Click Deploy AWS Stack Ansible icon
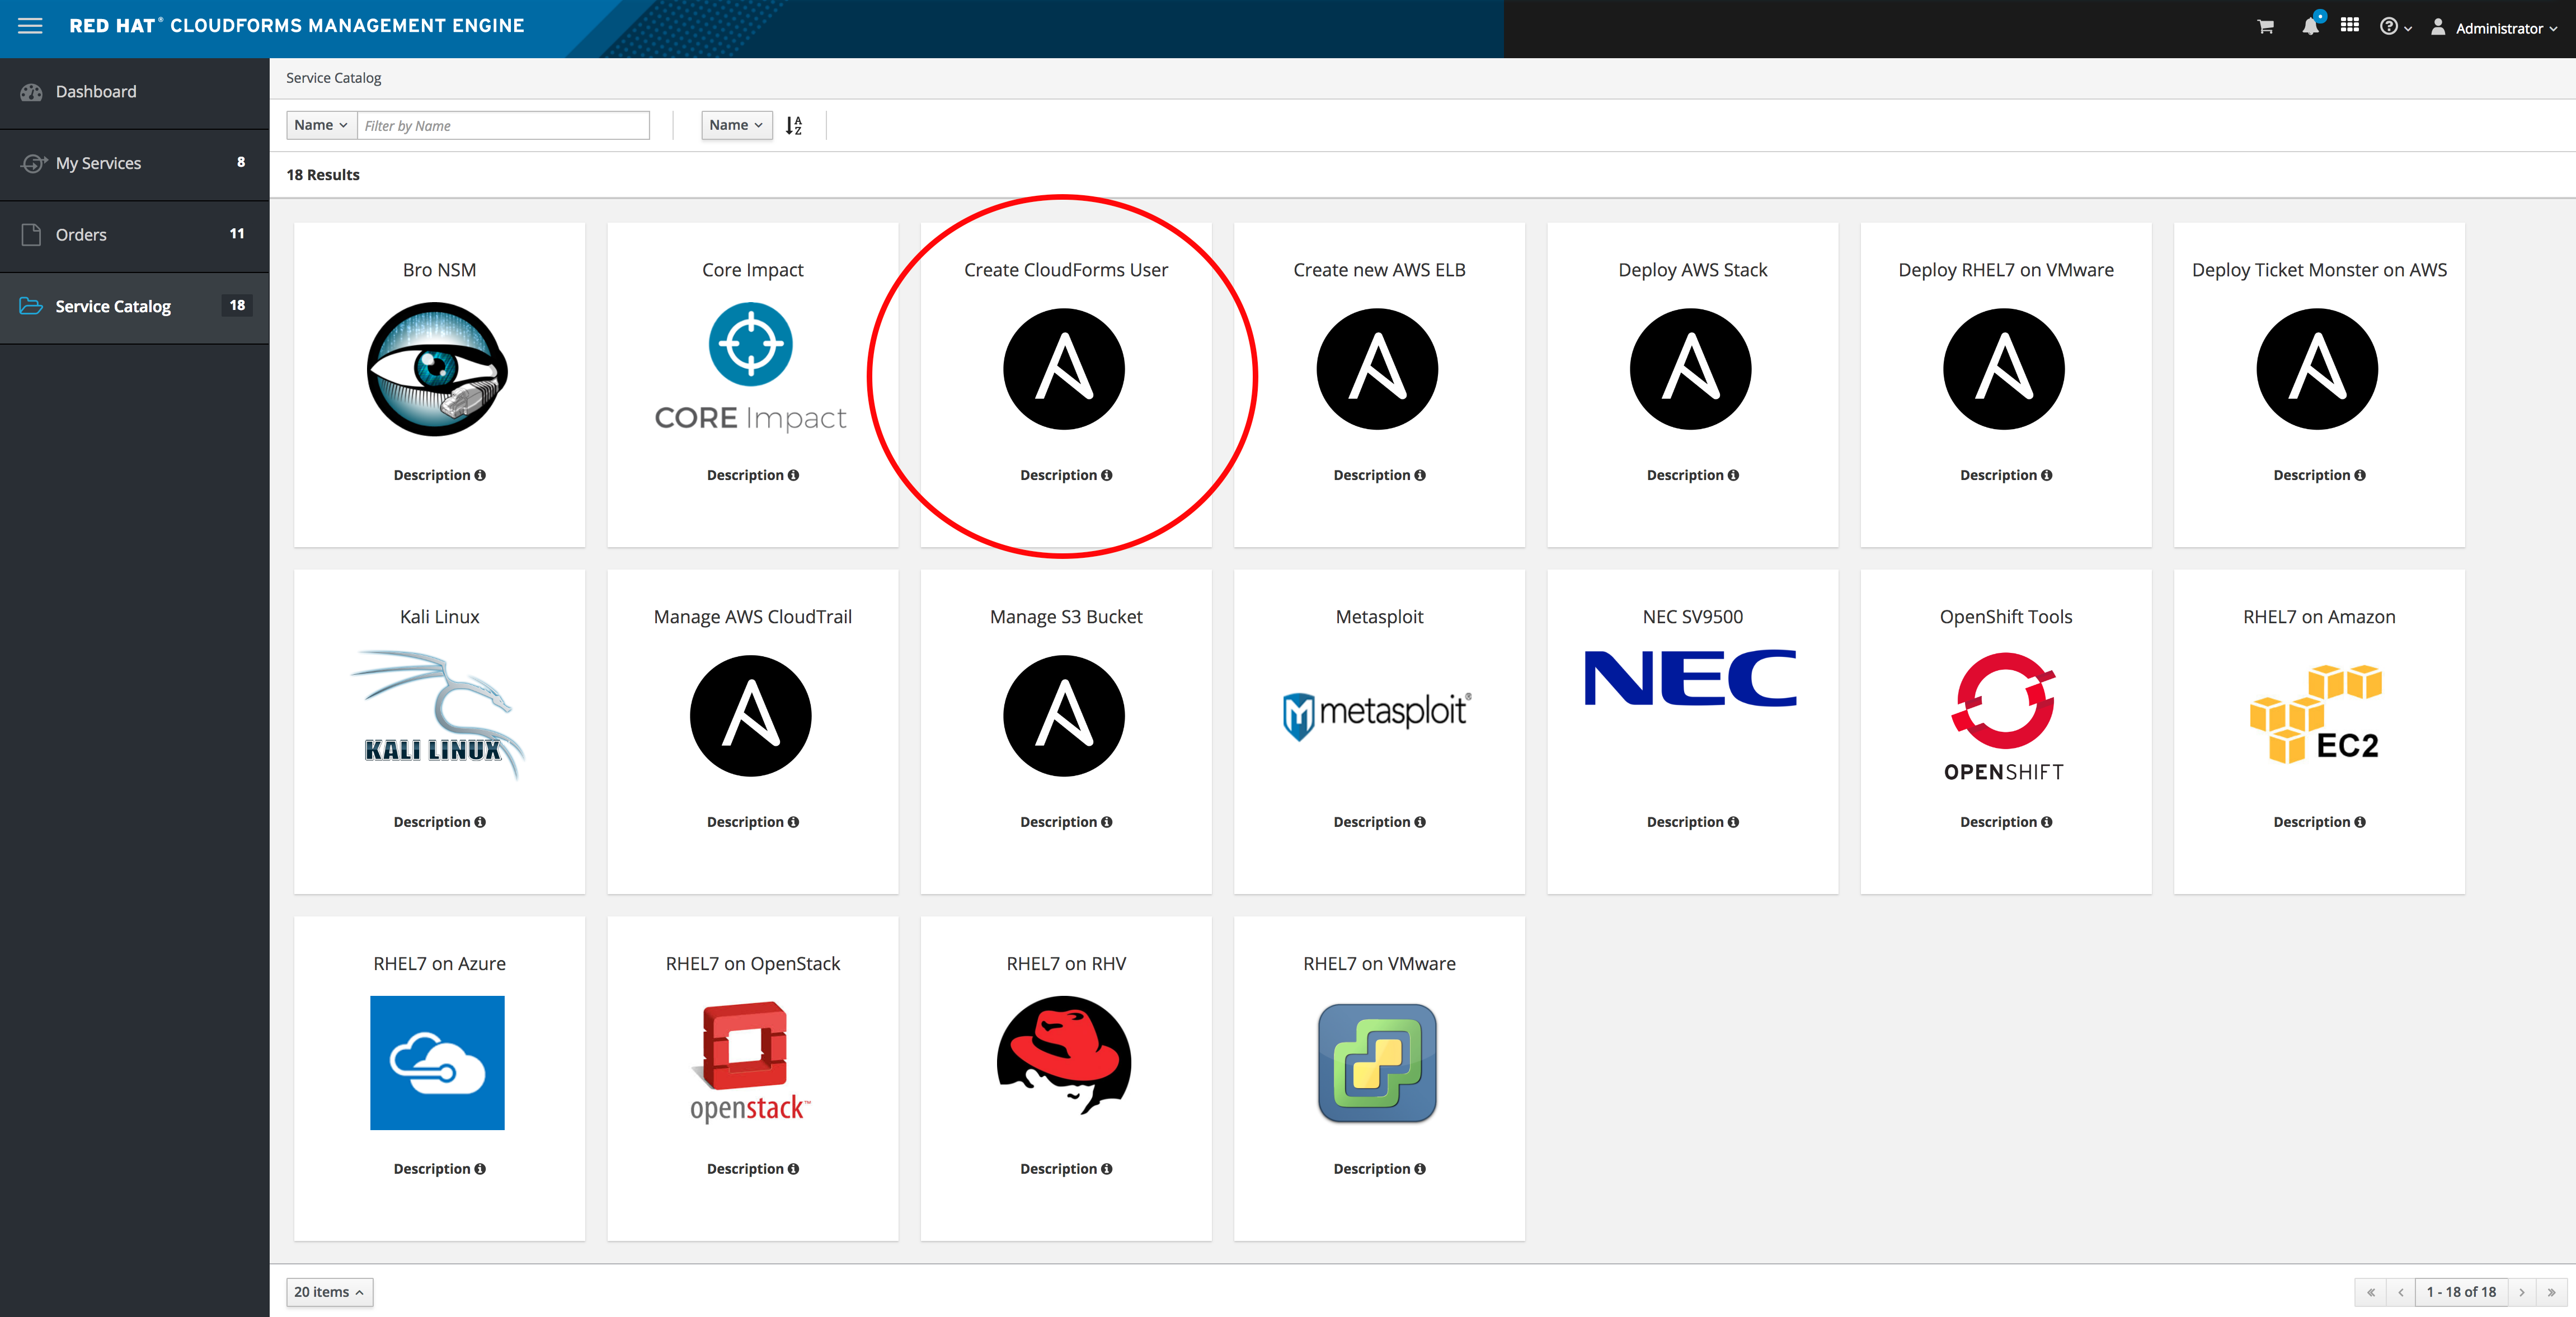Image resolution: width=2576 pixels, height=1317 pixels. 1690,369
